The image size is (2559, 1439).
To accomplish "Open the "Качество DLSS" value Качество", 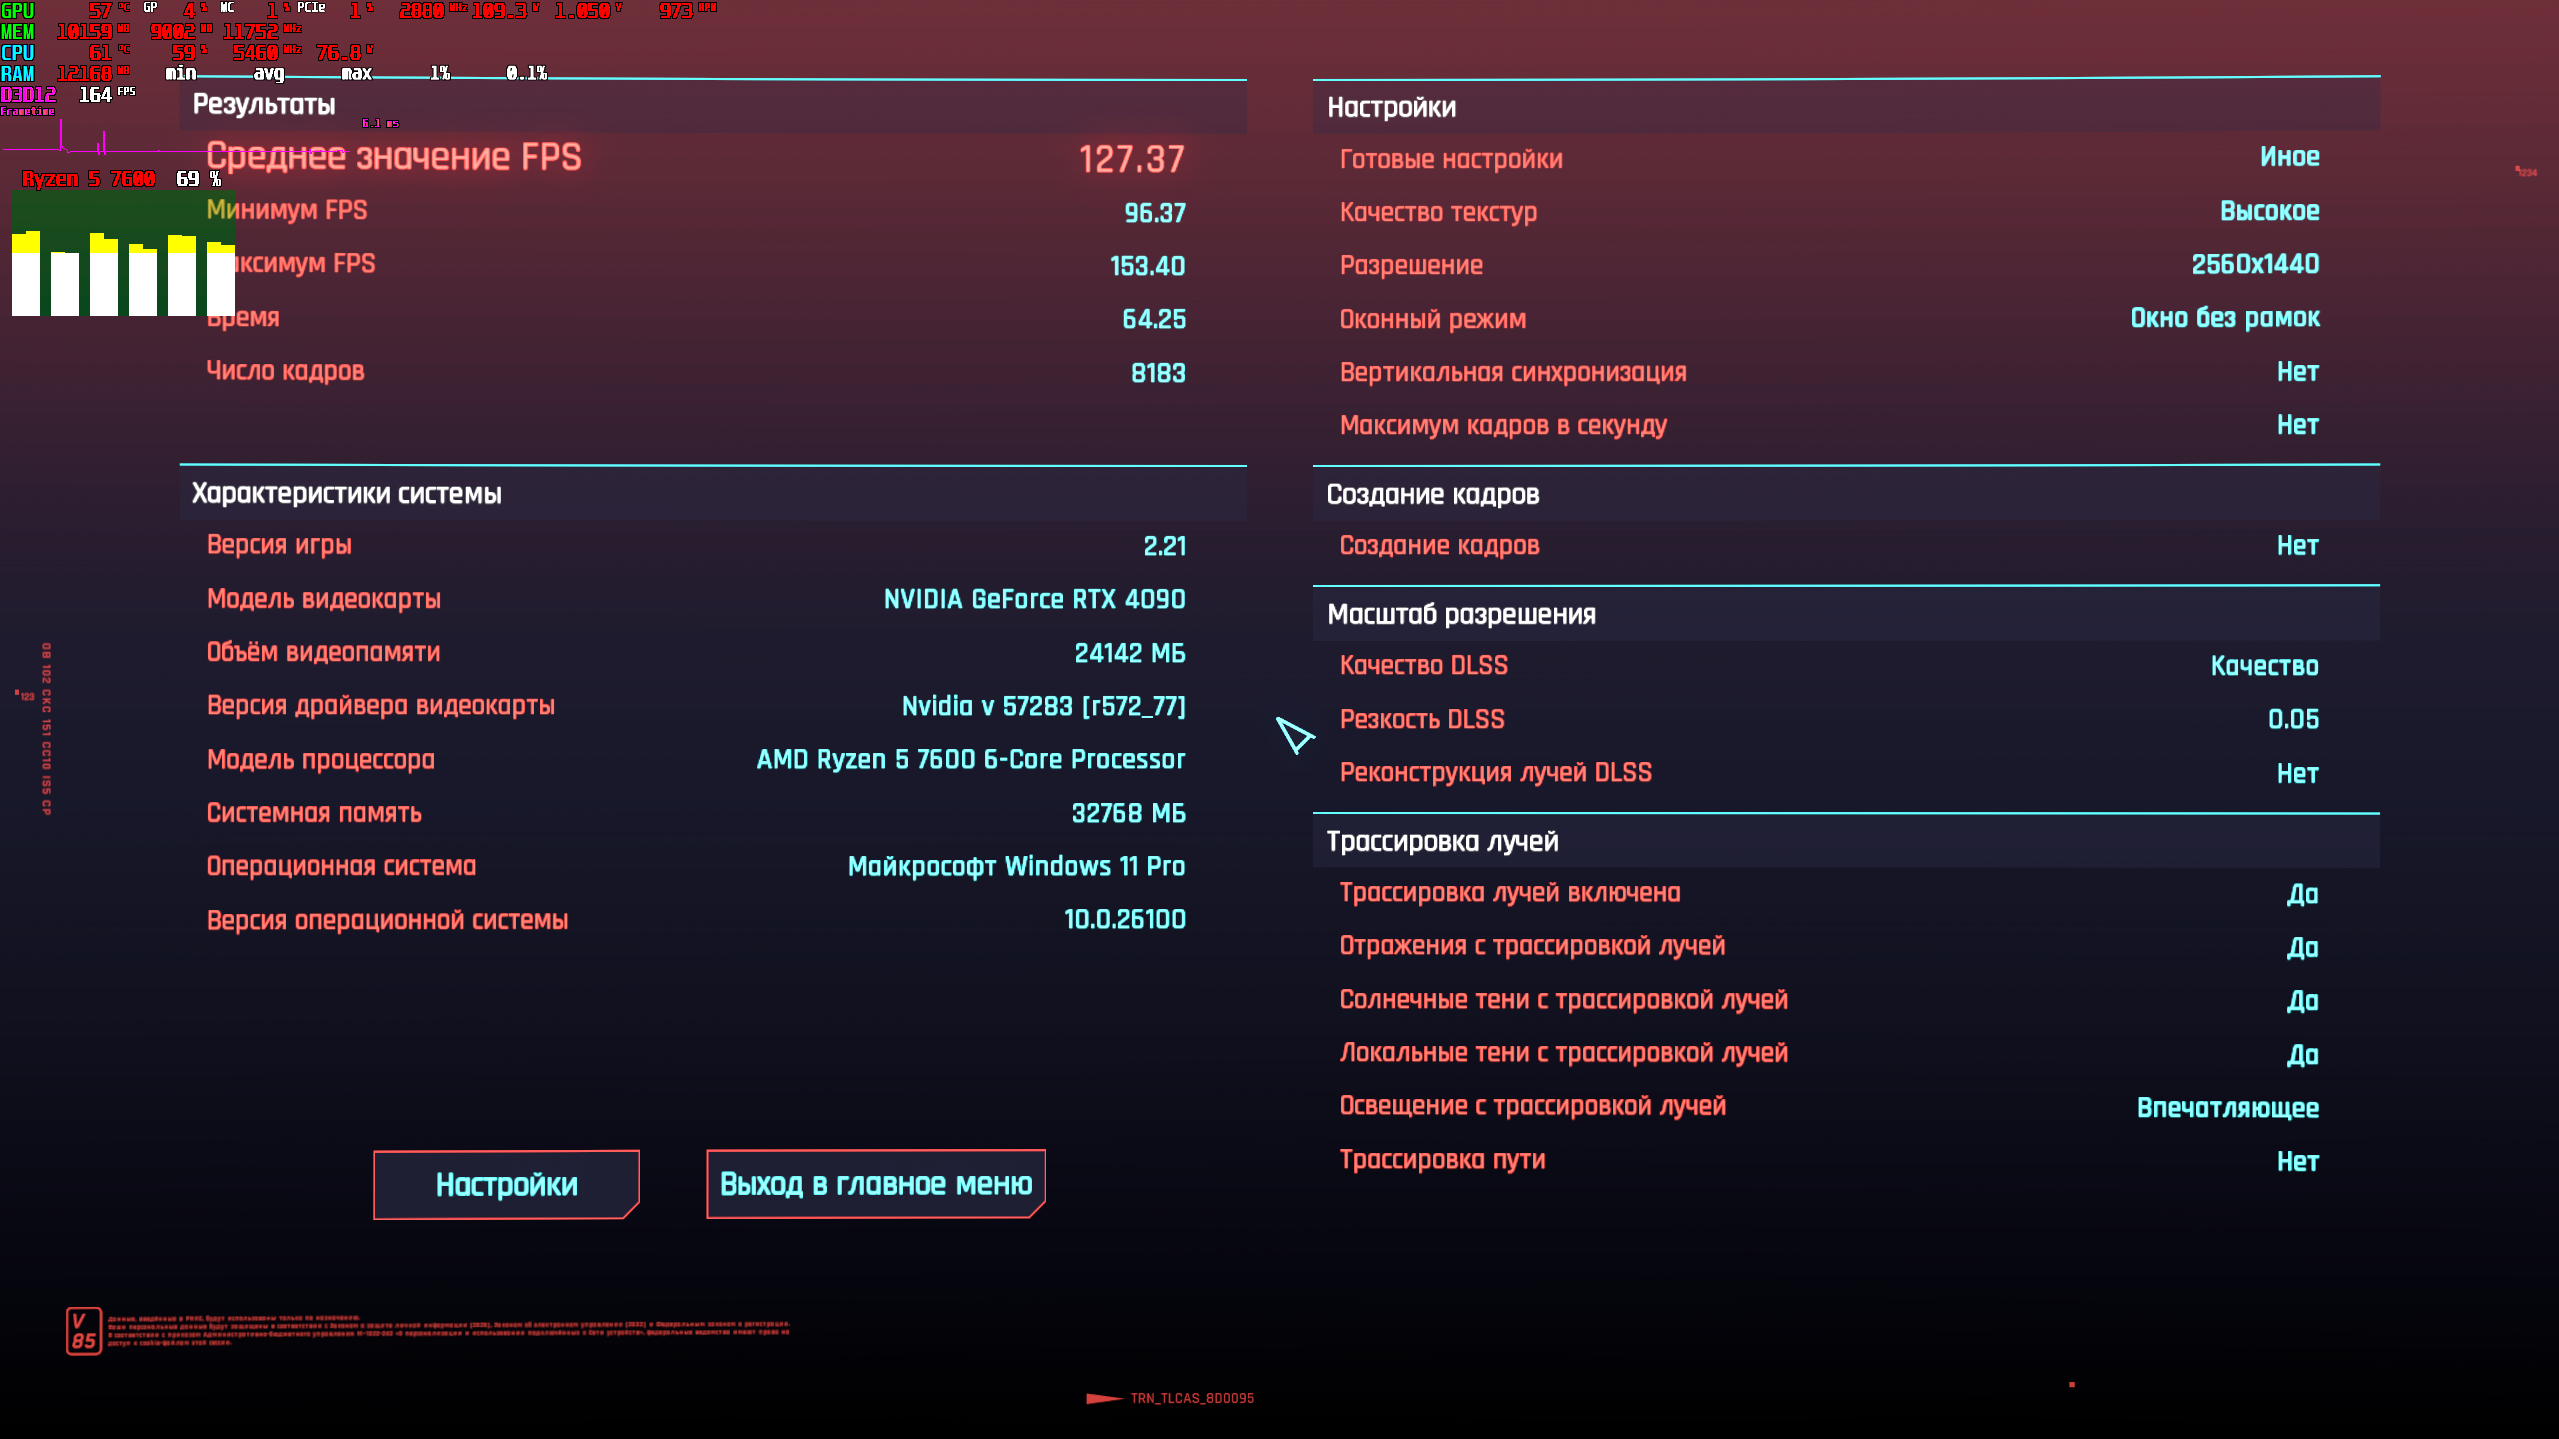I will click(2264, 666).
